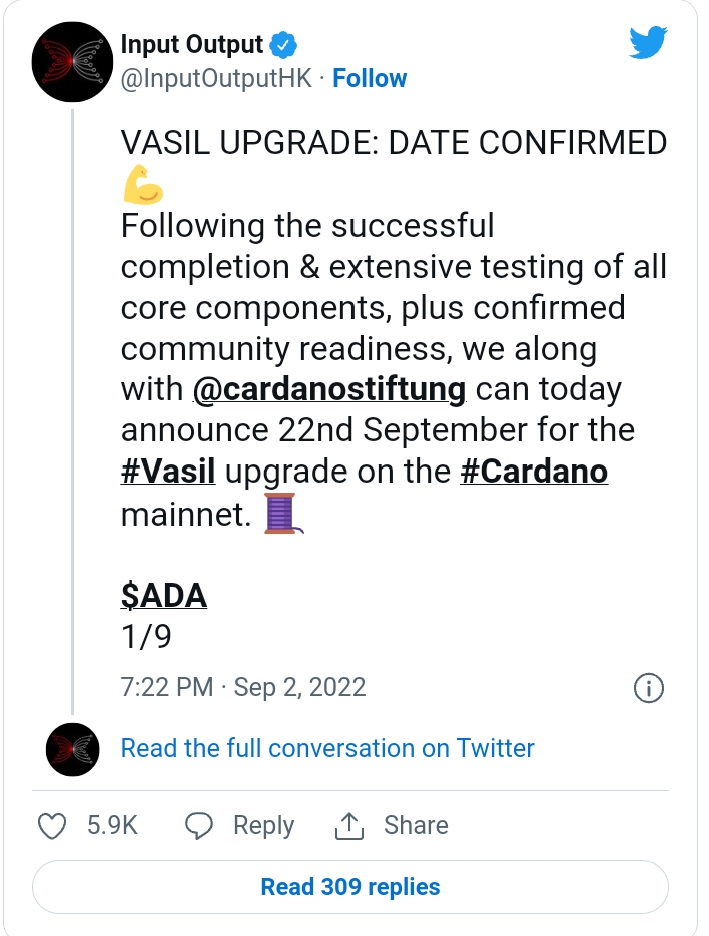Click the share upload arrow icon
This screenshot has width=709, height=936.
[349, 826]
